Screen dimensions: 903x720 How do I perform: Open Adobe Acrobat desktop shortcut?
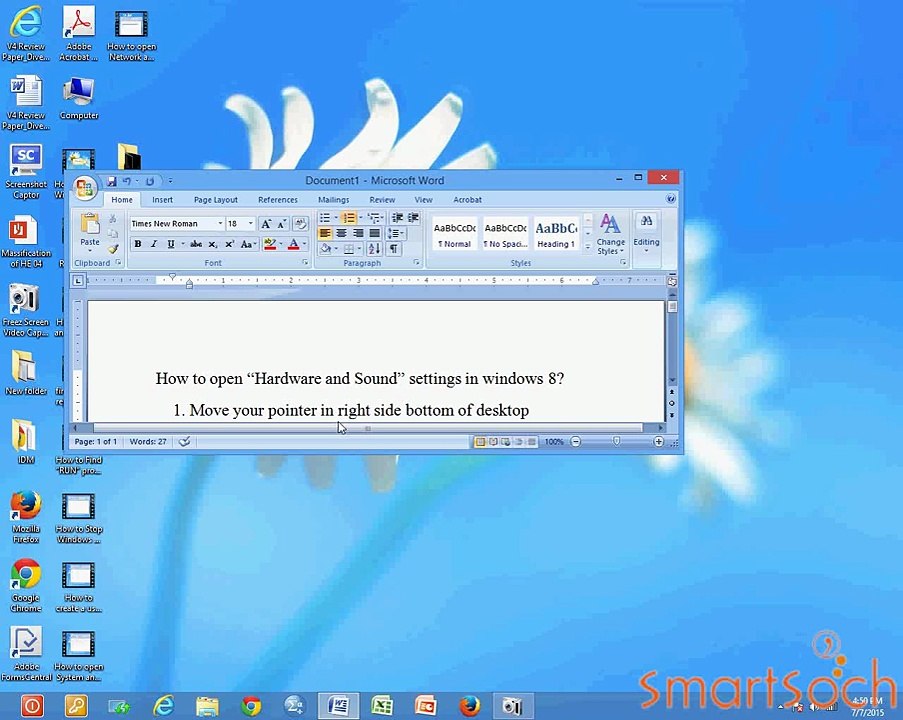[78, 33]
